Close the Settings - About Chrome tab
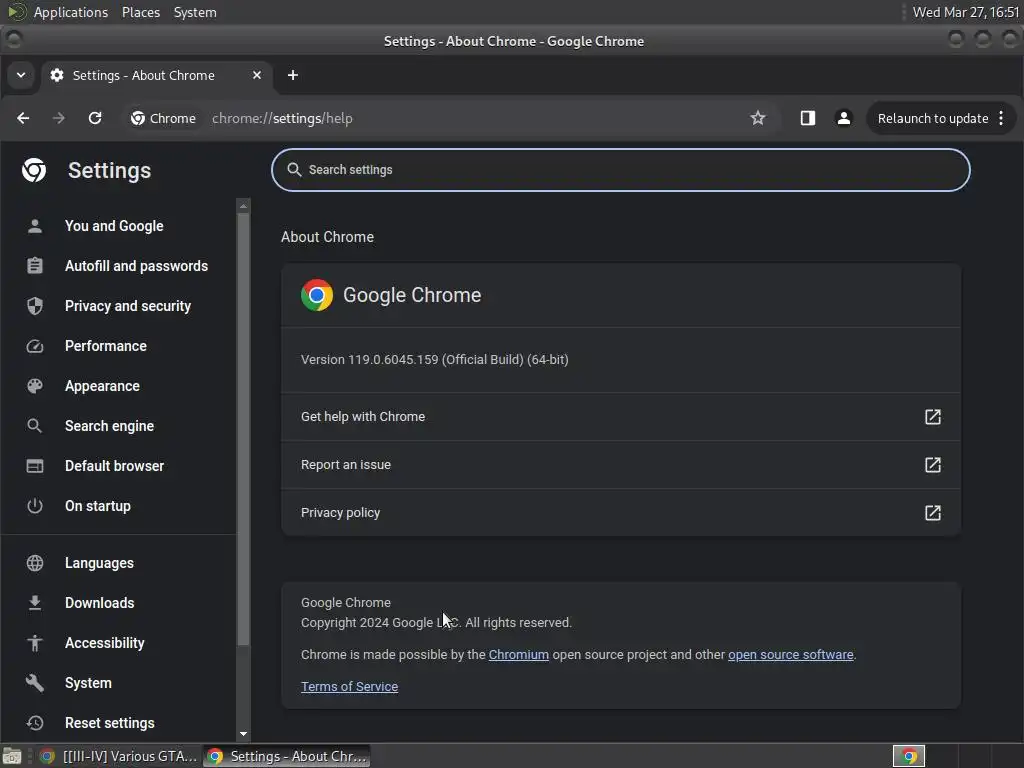Image resolution: width=1024 pixels, height=768 pixels. coord(257,75)
